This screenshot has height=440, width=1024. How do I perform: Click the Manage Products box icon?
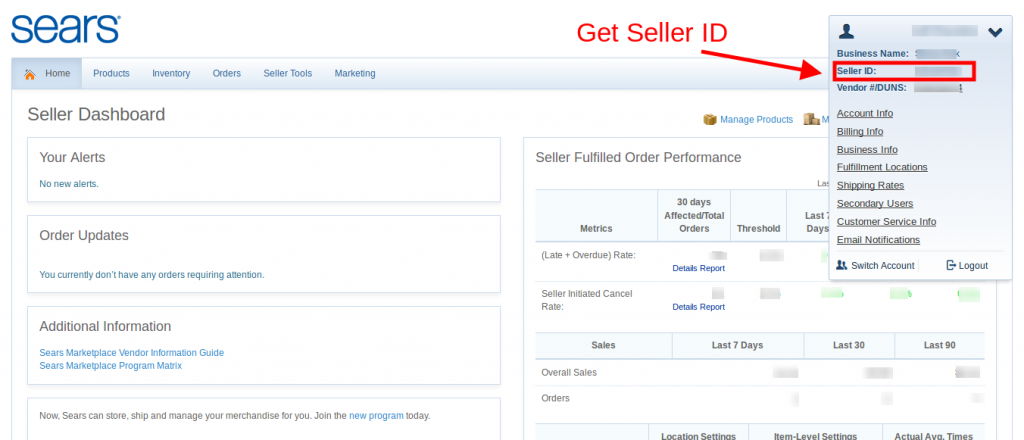(x=709, y=119)
